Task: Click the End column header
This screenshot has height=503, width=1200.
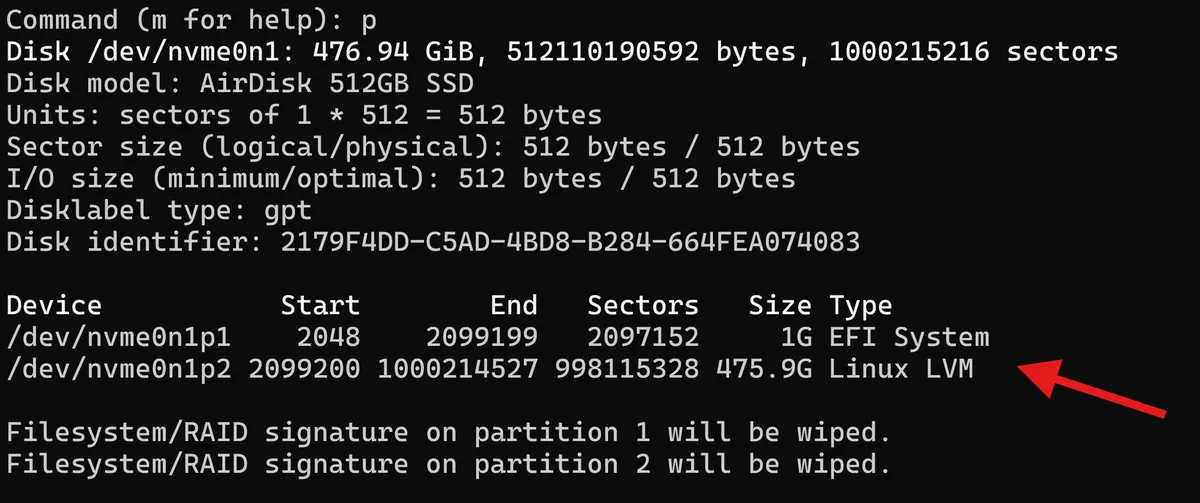Action: coord(514,306)
